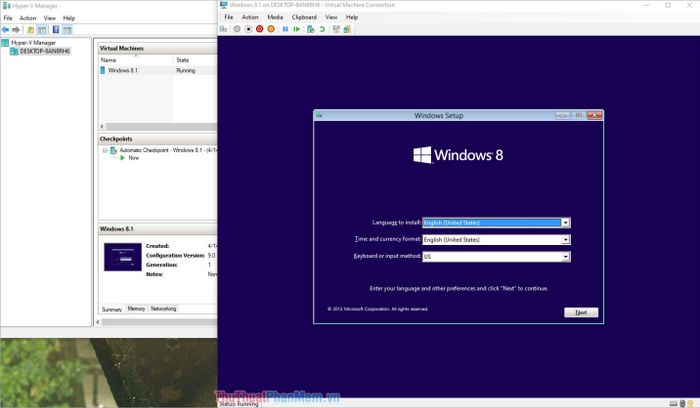Open Media menu in Virtual Machine Connection

coord(275,17)
